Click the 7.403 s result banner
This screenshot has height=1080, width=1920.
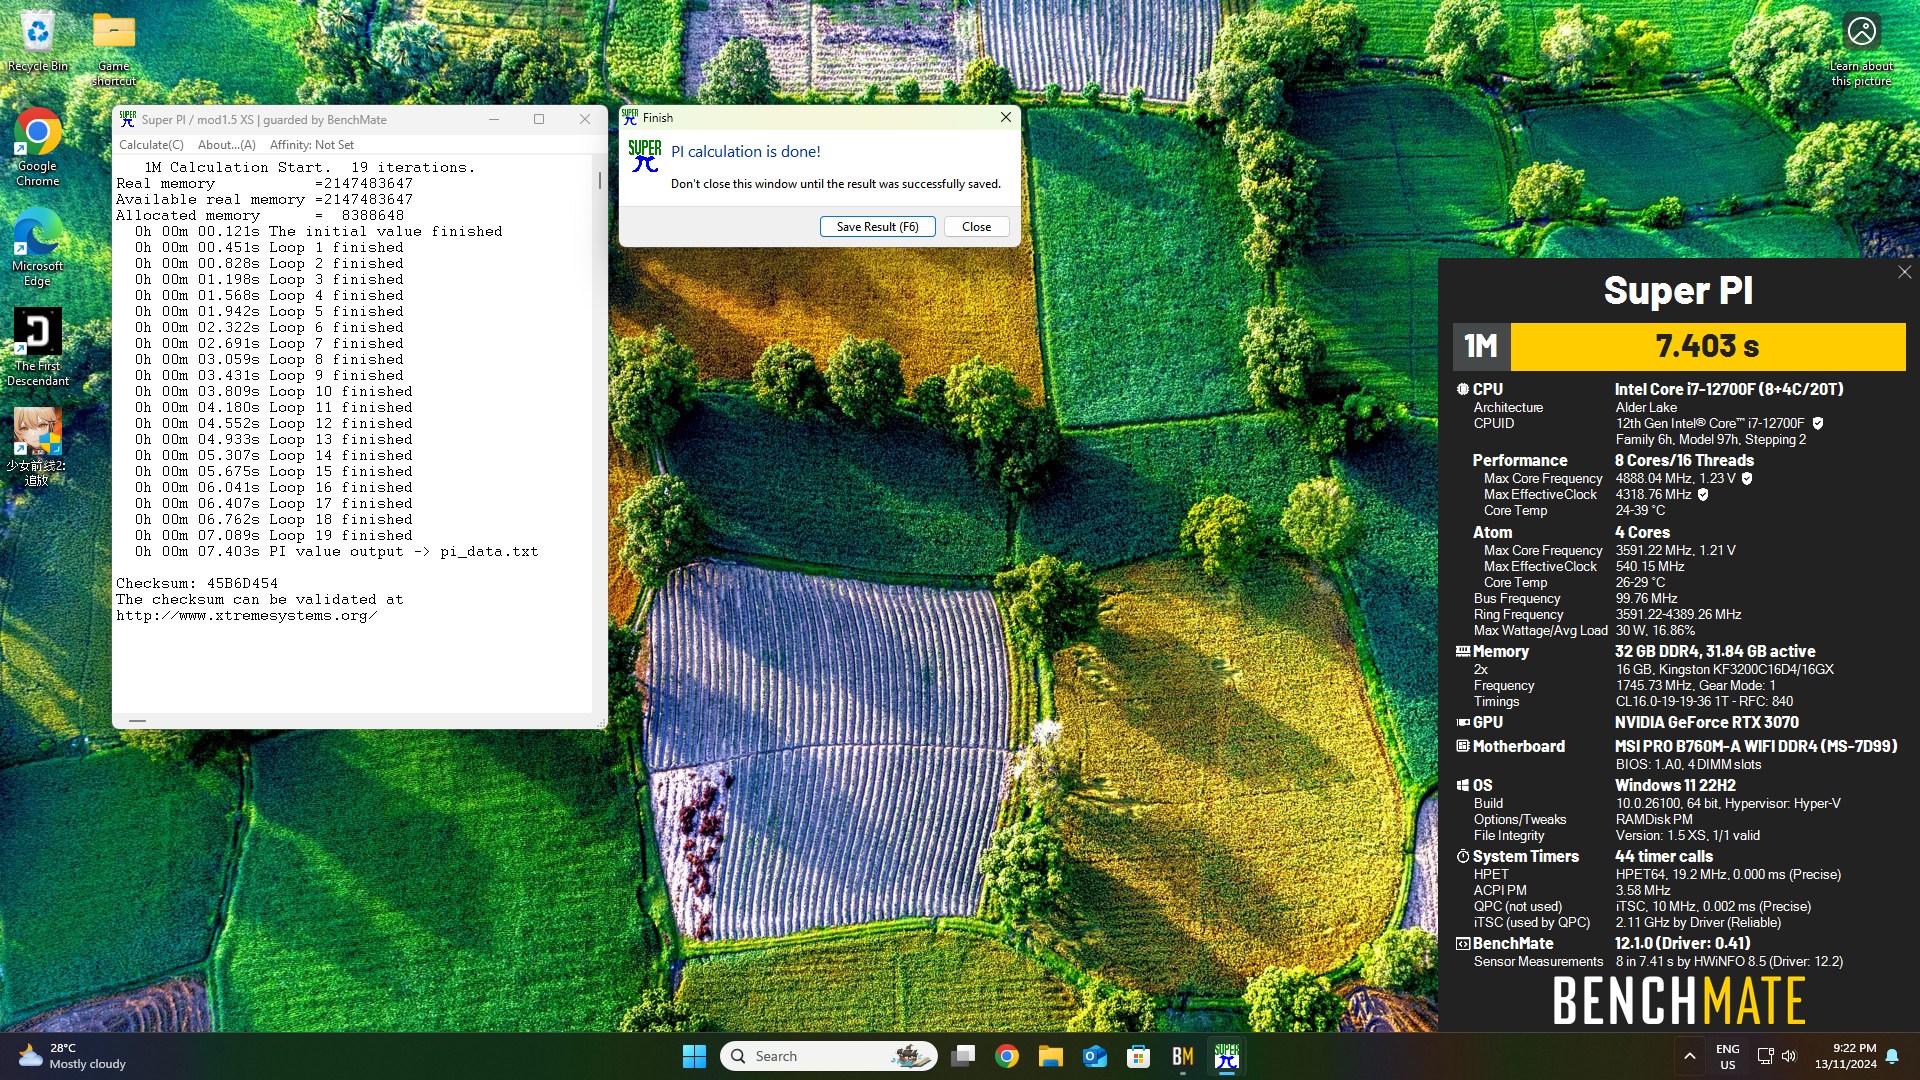1707,346
